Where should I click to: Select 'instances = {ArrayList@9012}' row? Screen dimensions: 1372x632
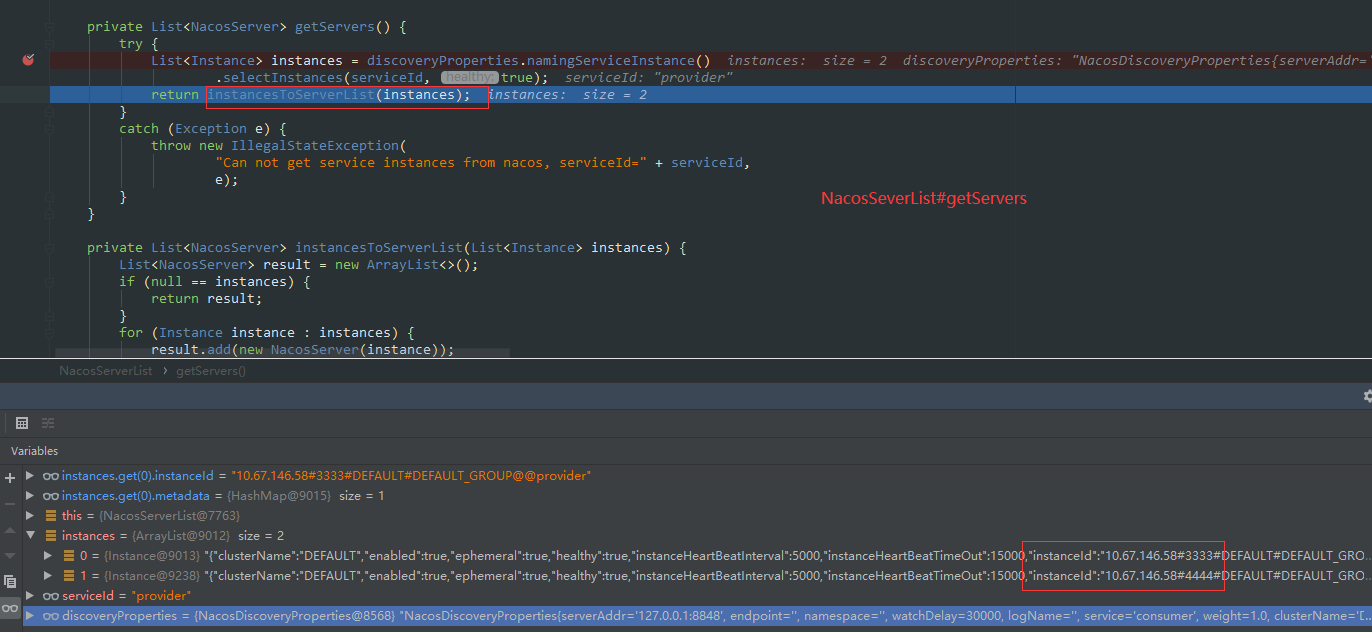tap(698, 536)
